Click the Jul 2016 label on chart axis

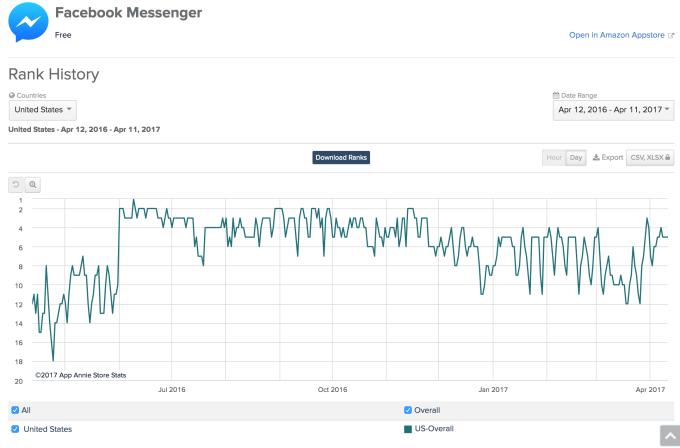(x=171, y=389)
